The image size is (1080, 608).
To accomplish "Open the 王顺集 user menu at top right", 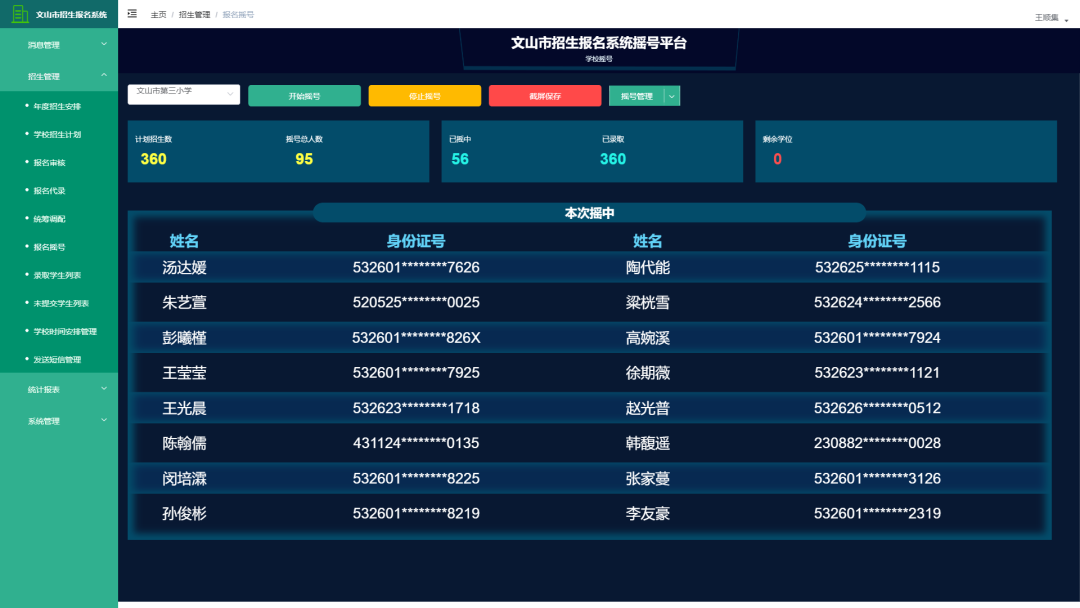I will [x=1048, y=14].
